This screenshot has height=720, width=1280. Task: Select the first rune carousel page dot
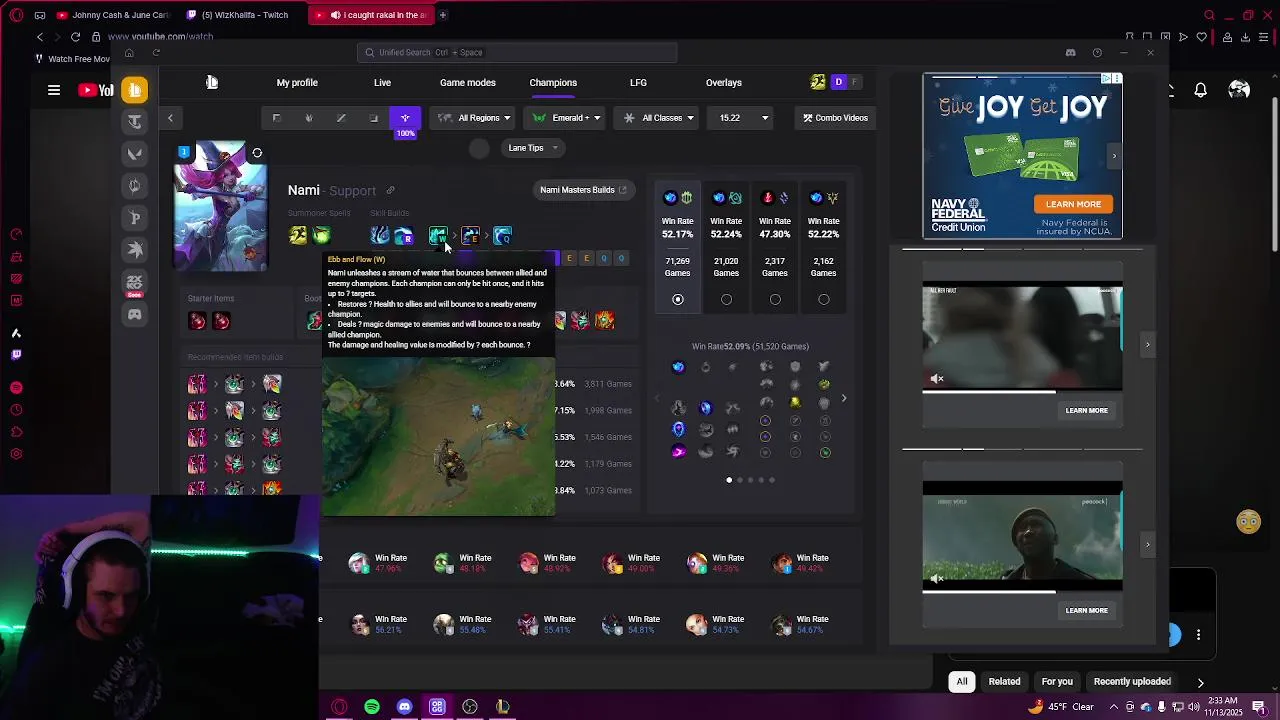coord(729,480)
